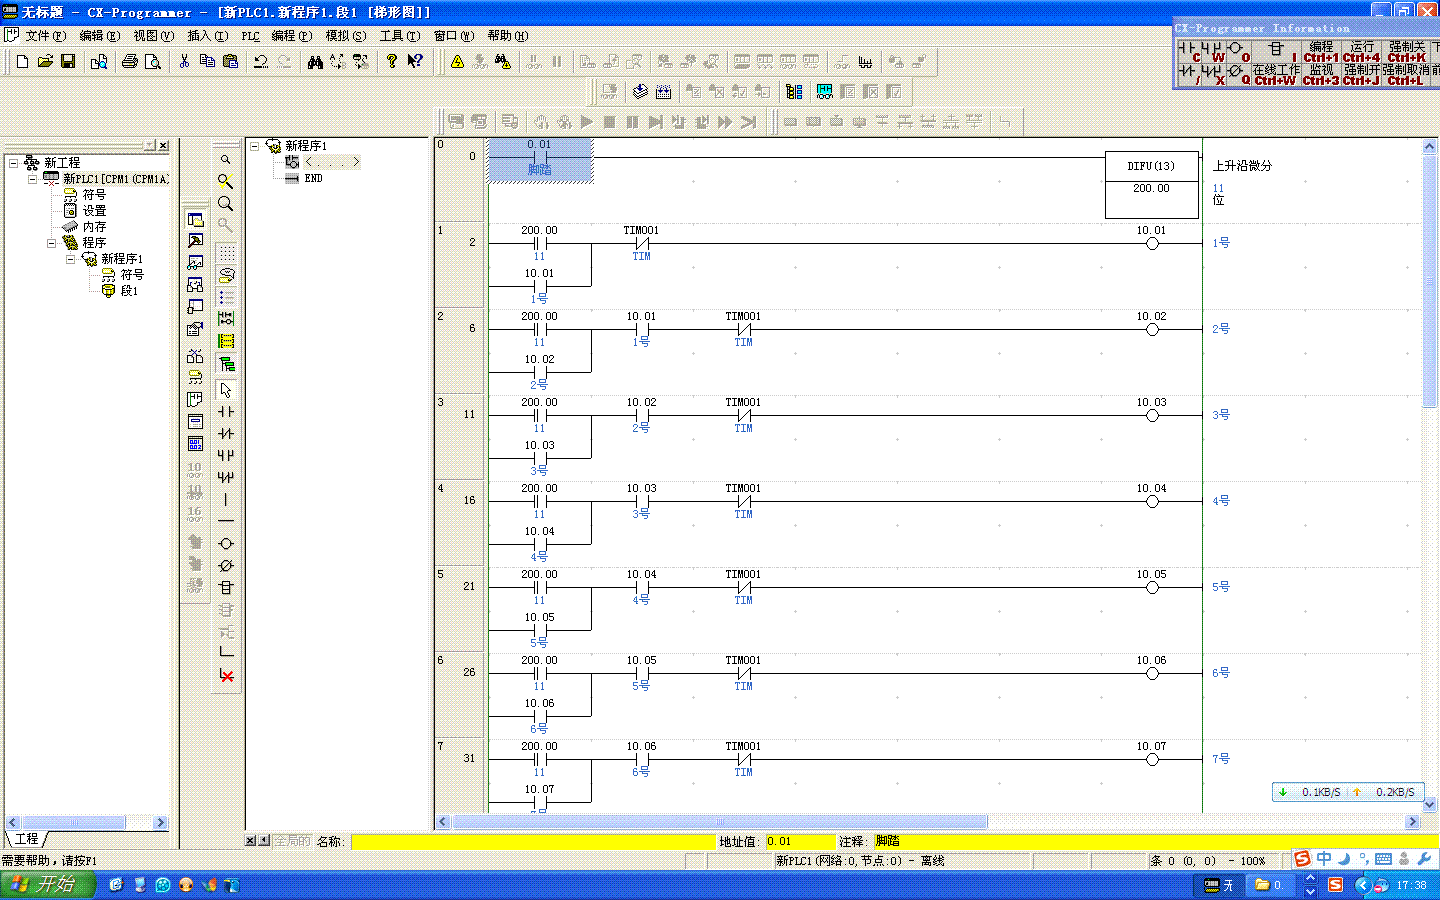Select 设置 in the project tree
This screenshot has height=900, width=1440.
tap(94, 210)
